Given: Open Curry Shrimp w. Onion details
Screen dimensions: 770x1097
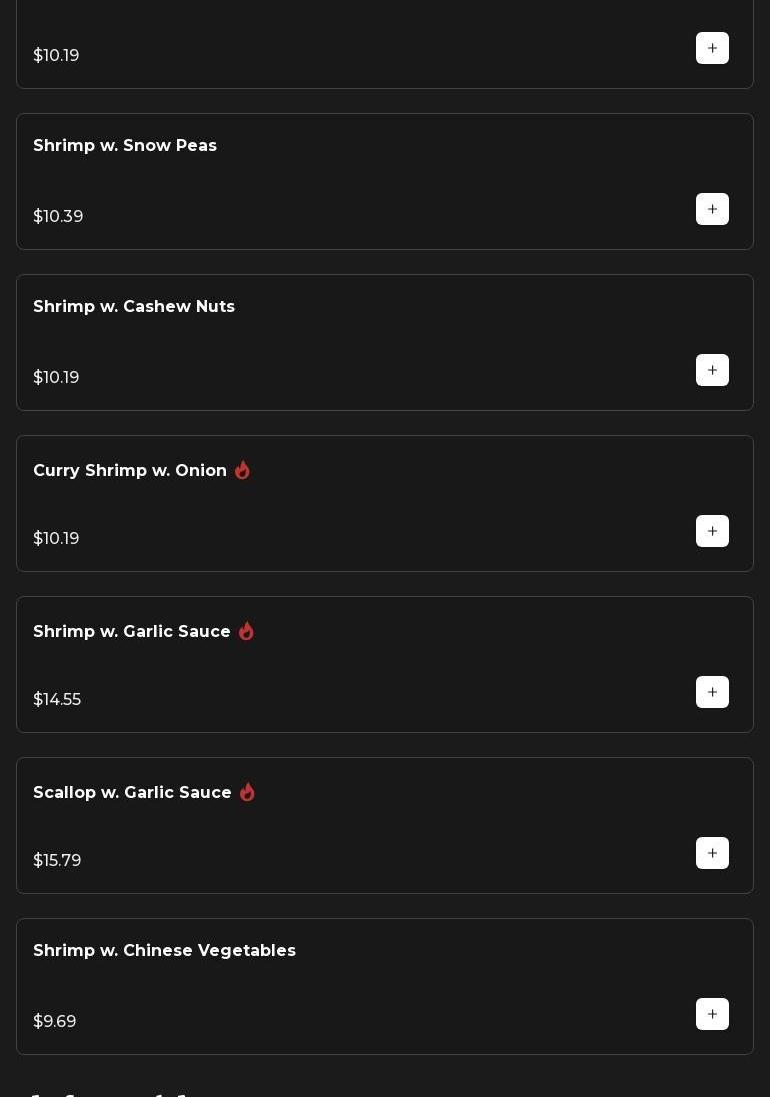Looking at the screenshot, I should click(x=130, y=471).
